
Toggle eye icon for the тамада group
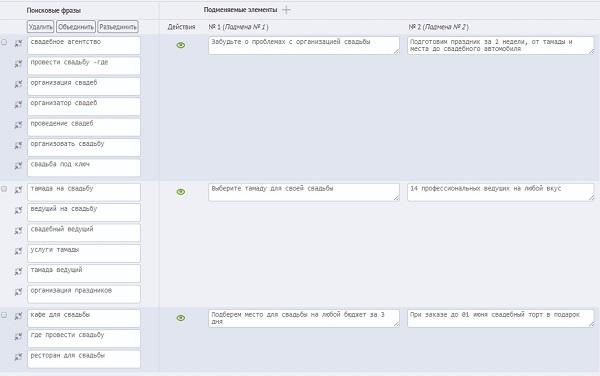coord(181,192)
